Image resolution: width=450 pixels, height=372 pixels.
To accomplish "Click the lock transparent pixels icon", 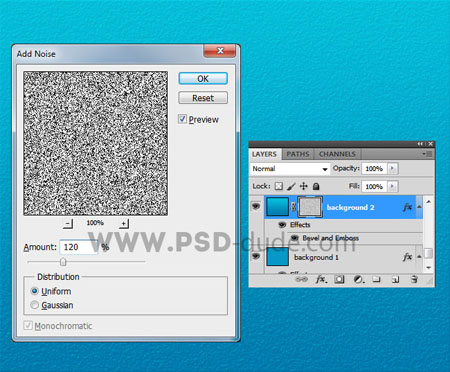I will click(279, 186).
